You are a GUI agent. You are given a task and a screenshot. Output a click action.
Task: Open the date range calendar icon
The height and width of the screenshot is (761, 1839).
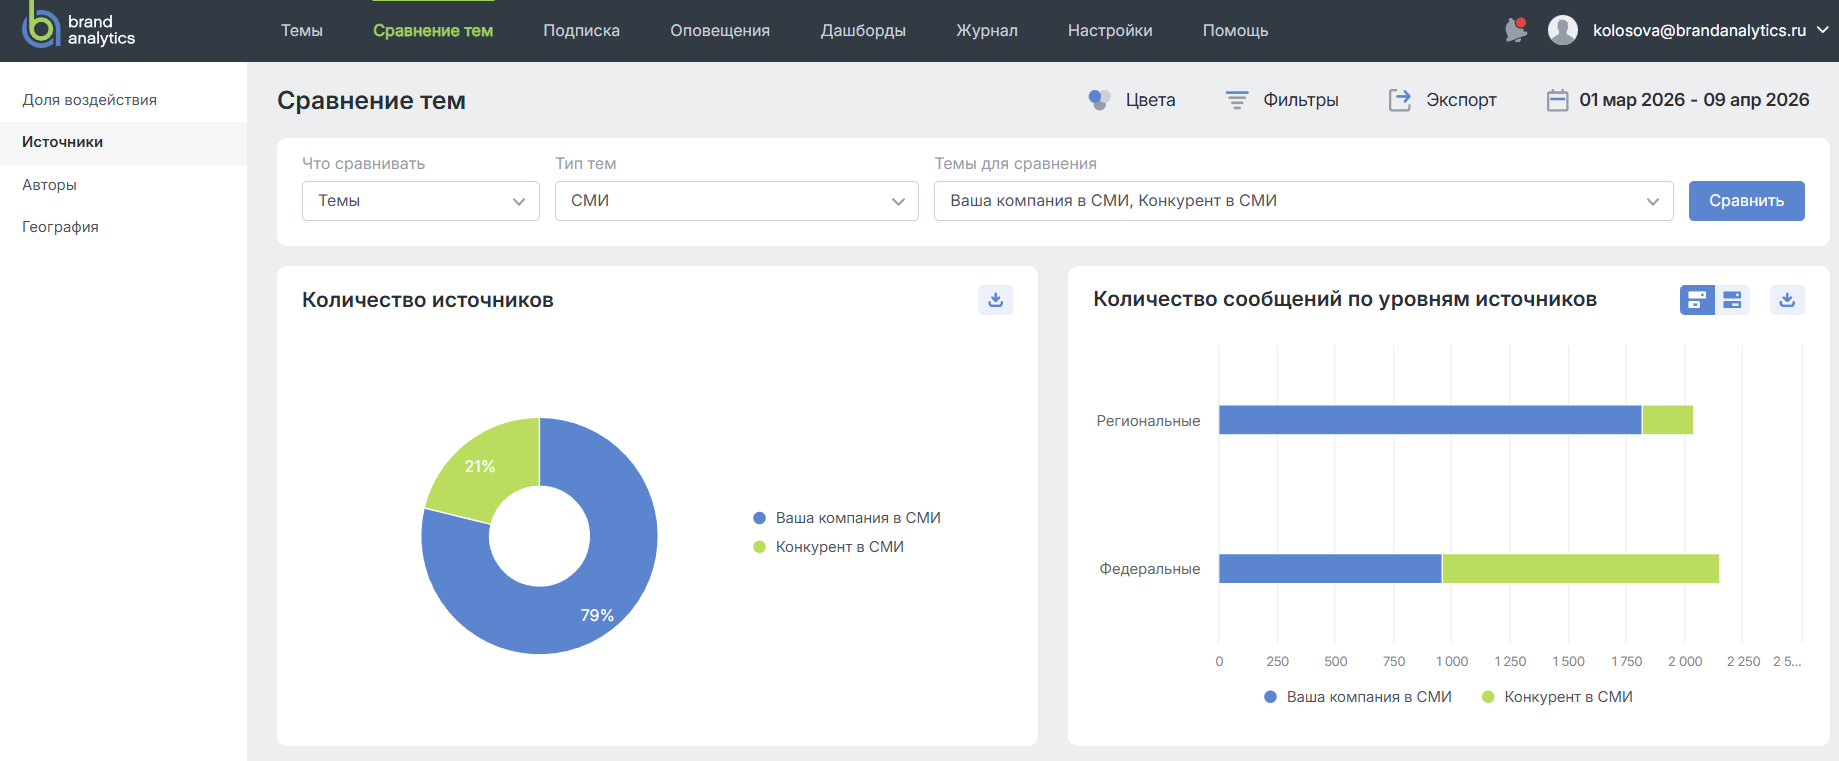[x=1557, y=100]
